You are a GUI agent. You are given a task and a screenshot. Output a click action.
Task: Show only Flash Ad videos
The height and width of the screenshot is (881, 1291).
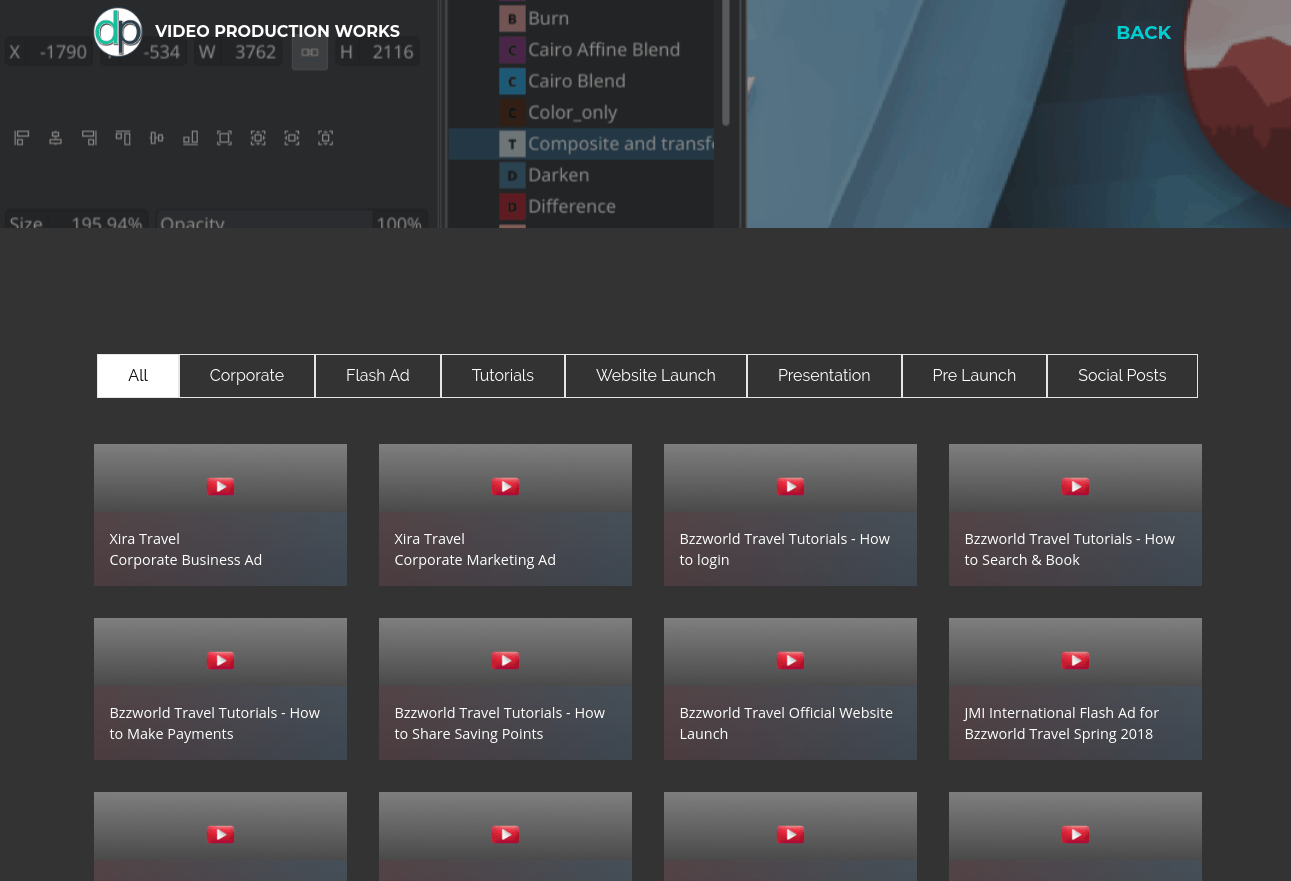coord(378,376)
